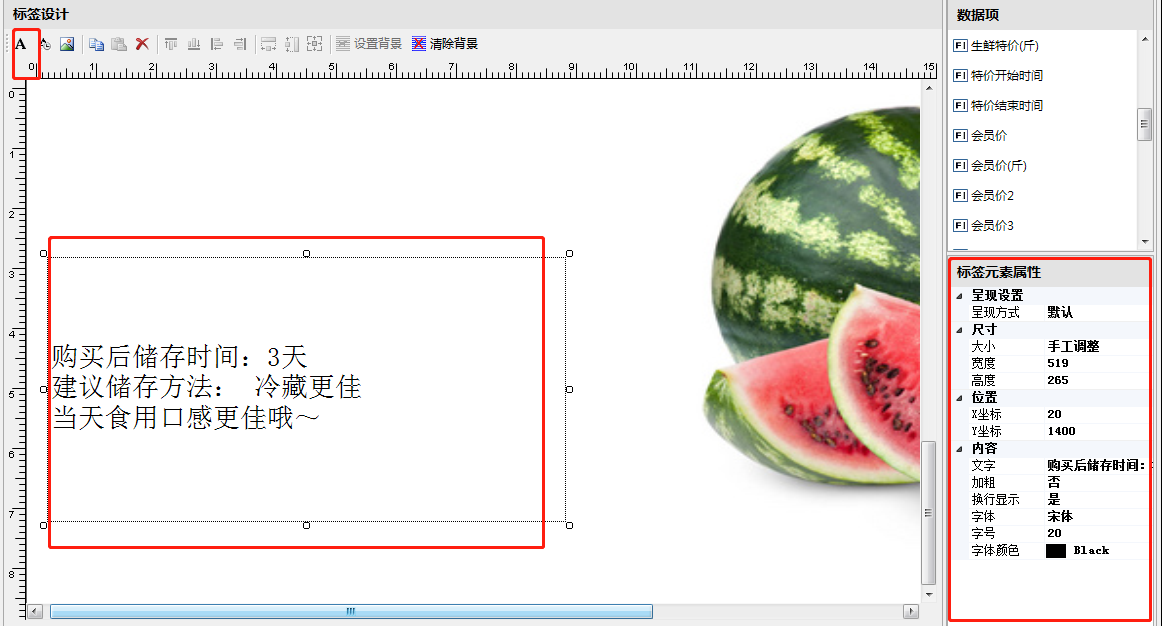Paste element with the clipboard icon
This screenshot has height=626, width=1162.
coord(119,44)
